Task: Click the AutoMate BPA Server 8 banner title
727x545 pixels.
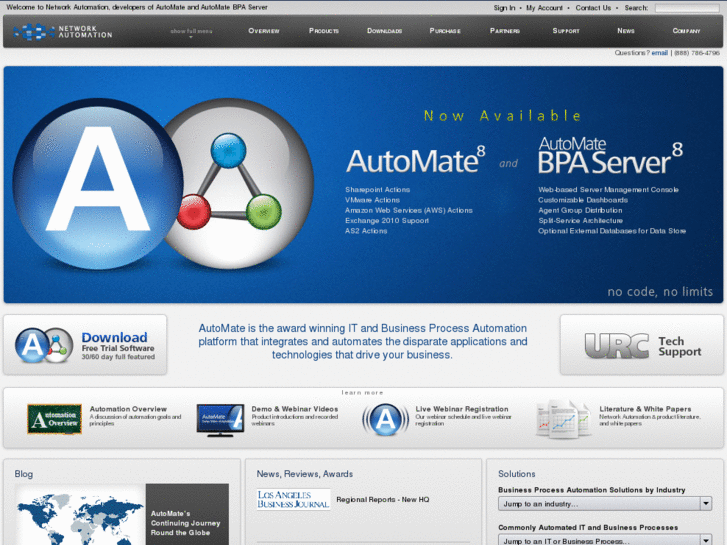Action: point(610,156)
